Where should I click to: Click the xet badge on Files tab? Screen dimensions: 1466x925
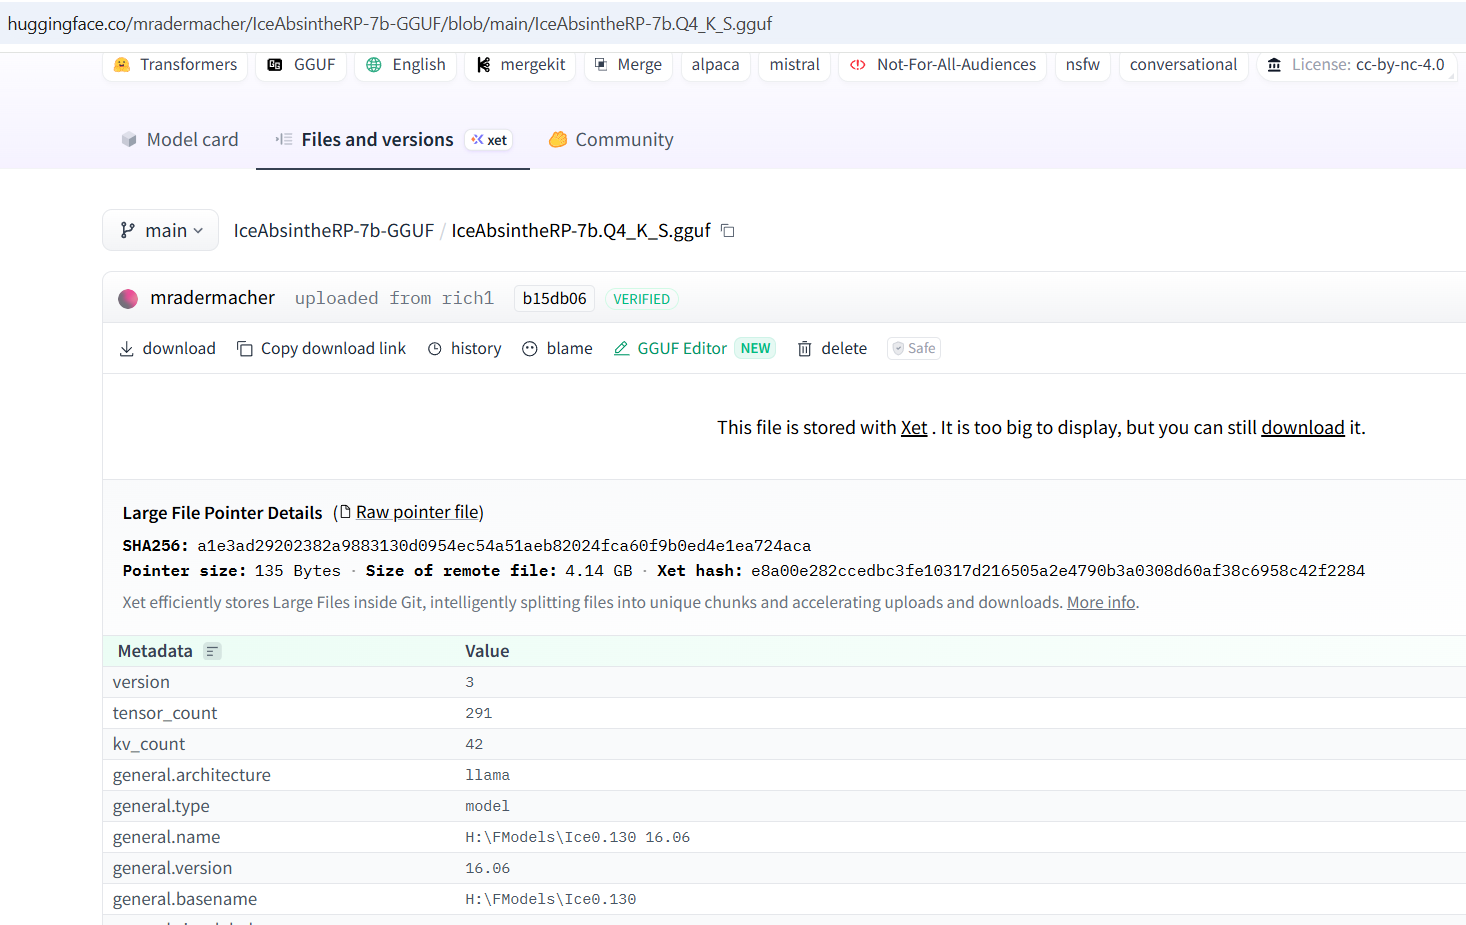click(489, 140)
